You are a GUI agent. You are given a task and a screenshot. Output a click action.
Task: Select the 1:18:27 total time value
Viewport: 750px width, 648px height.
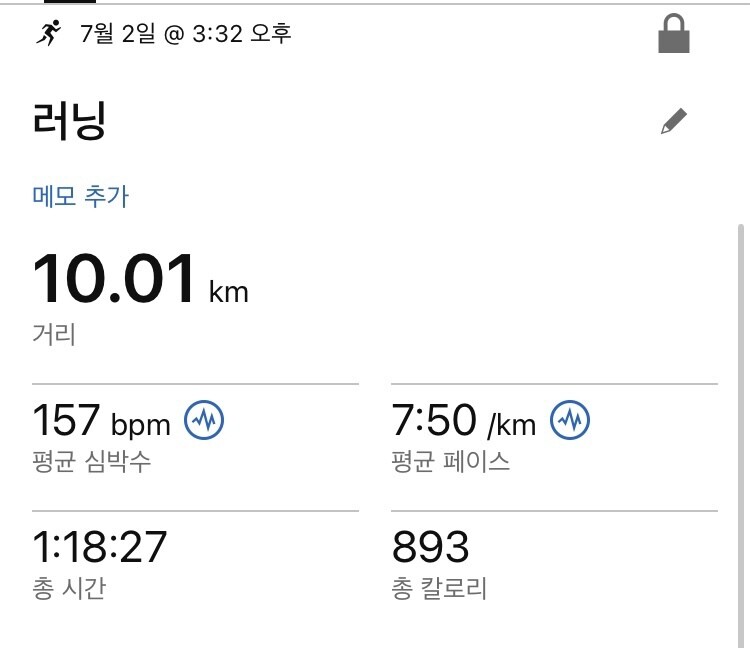(x=99, y=547)
